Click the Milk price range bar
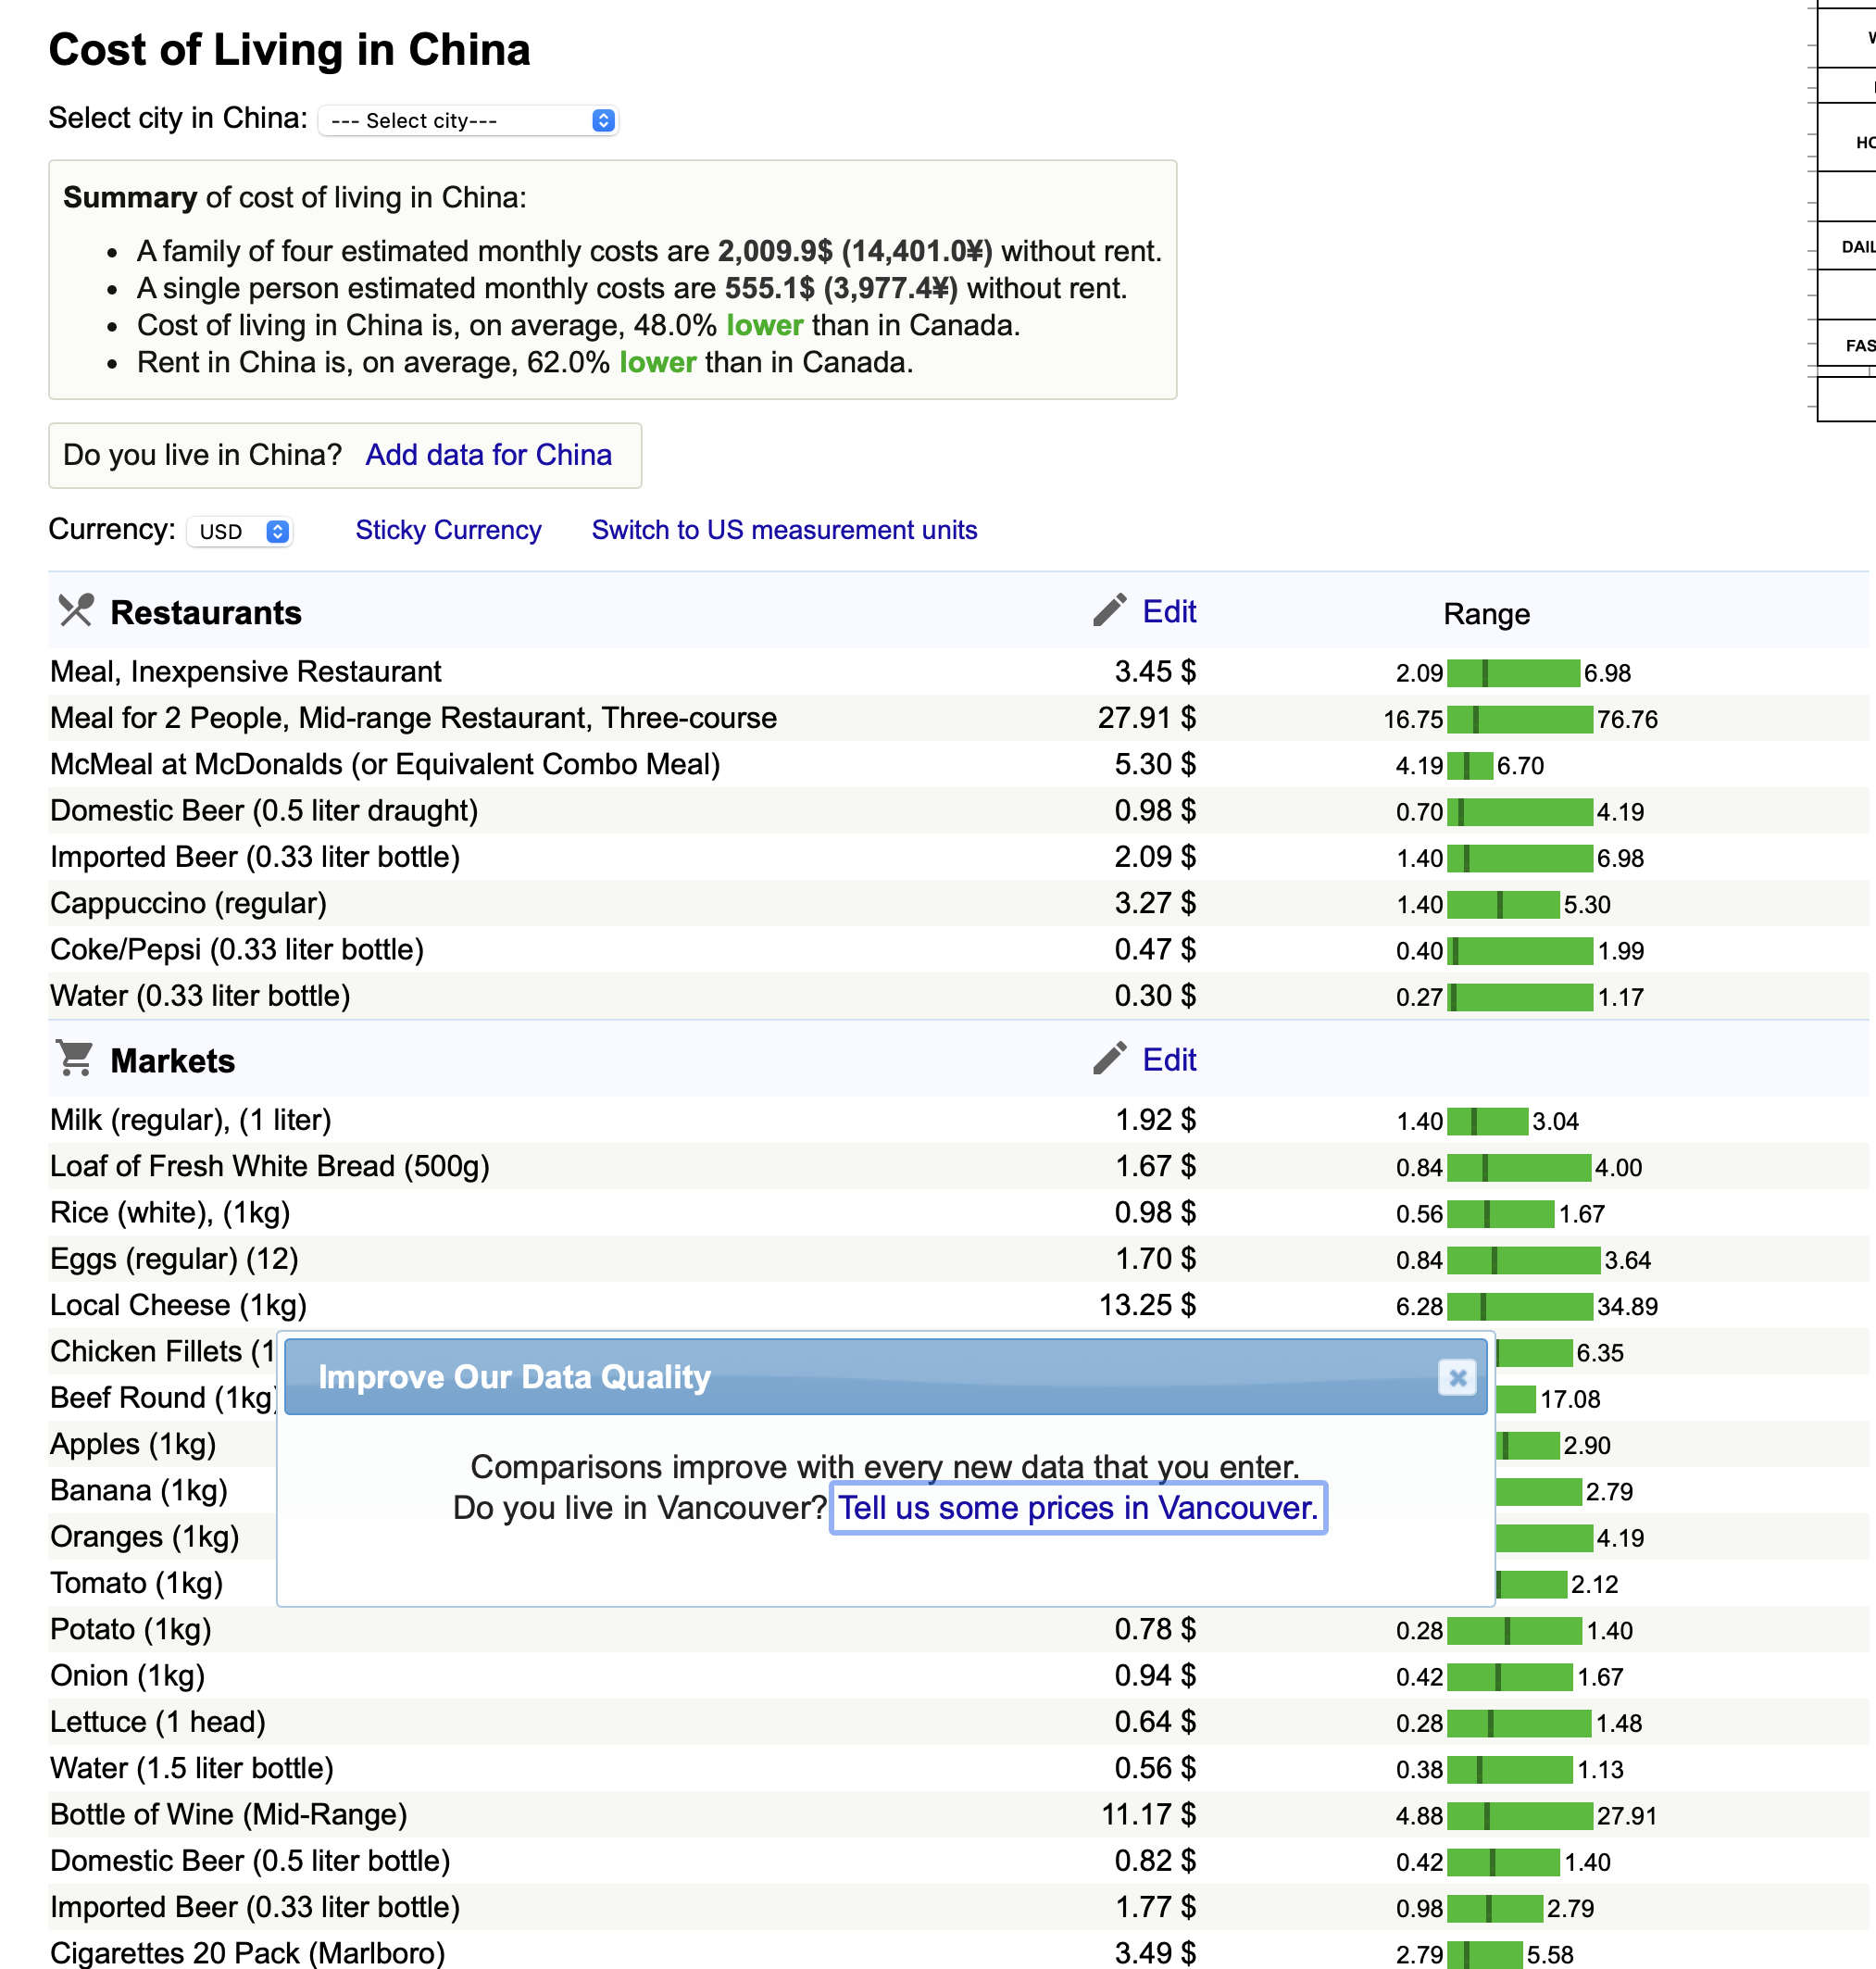The height and width of the screenshot is (1969, 1876). tap(1487, 1121)
